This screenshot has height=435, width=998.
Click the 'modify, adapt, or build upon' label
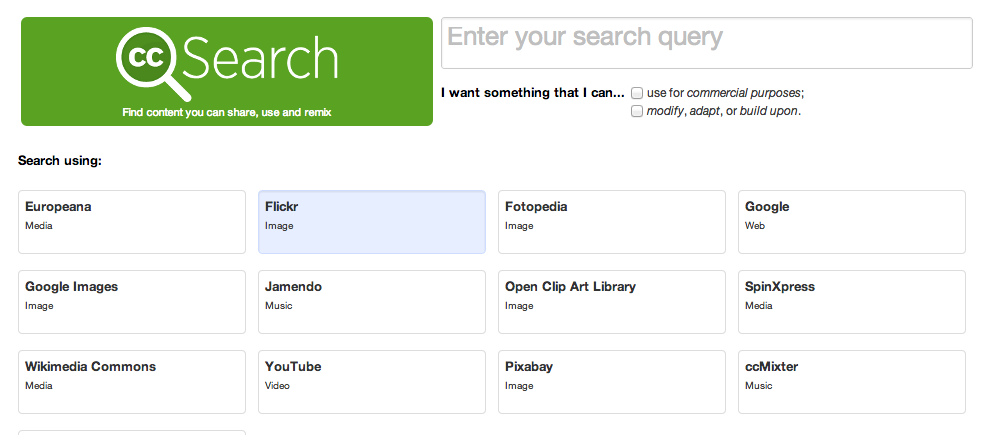pyautogui.click(x=724, y=111)
